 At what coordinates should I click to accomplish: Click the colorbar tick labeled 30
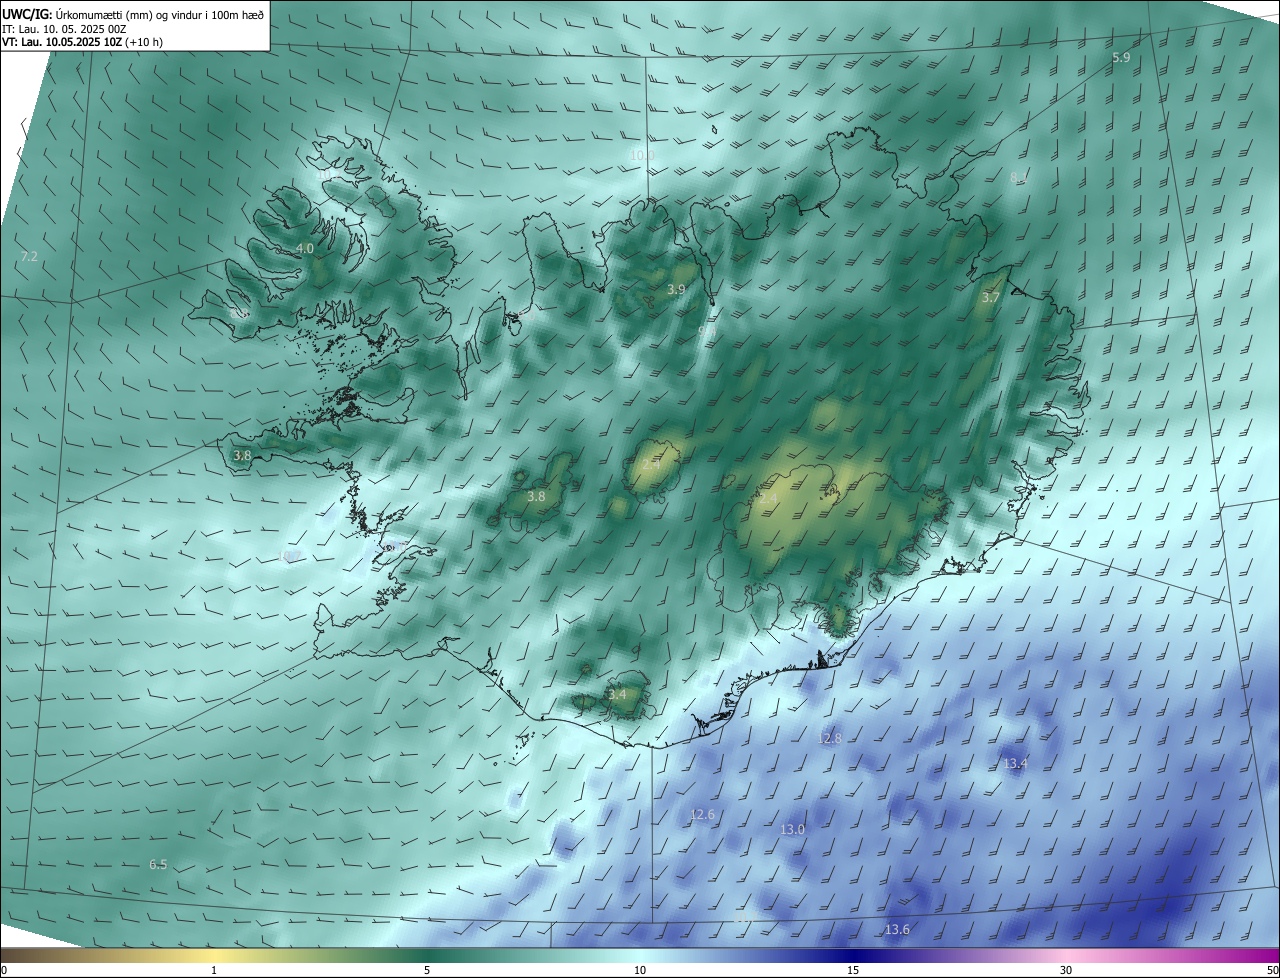click(1066, 970)
